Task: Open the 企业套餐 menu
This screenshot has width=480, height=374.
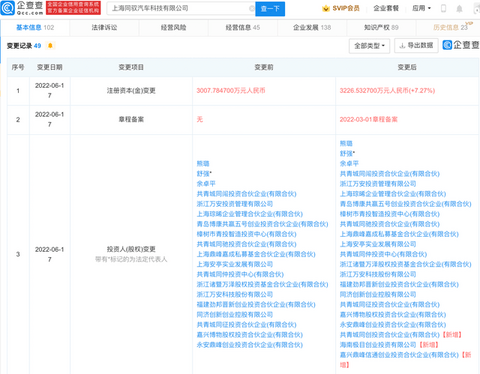Action: pyautogui.click(x=386, y=8)
